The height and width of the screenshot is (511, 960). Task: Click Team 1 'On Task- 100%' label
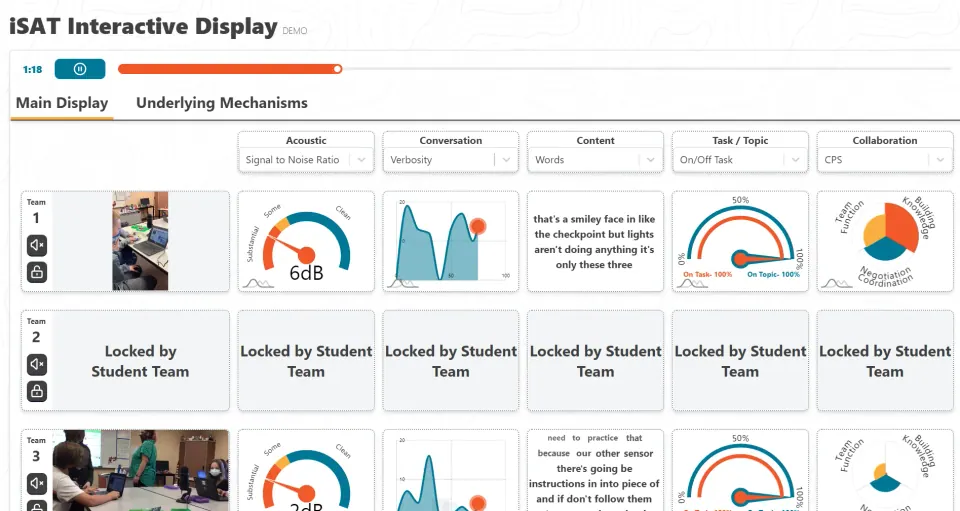[708, 274]
